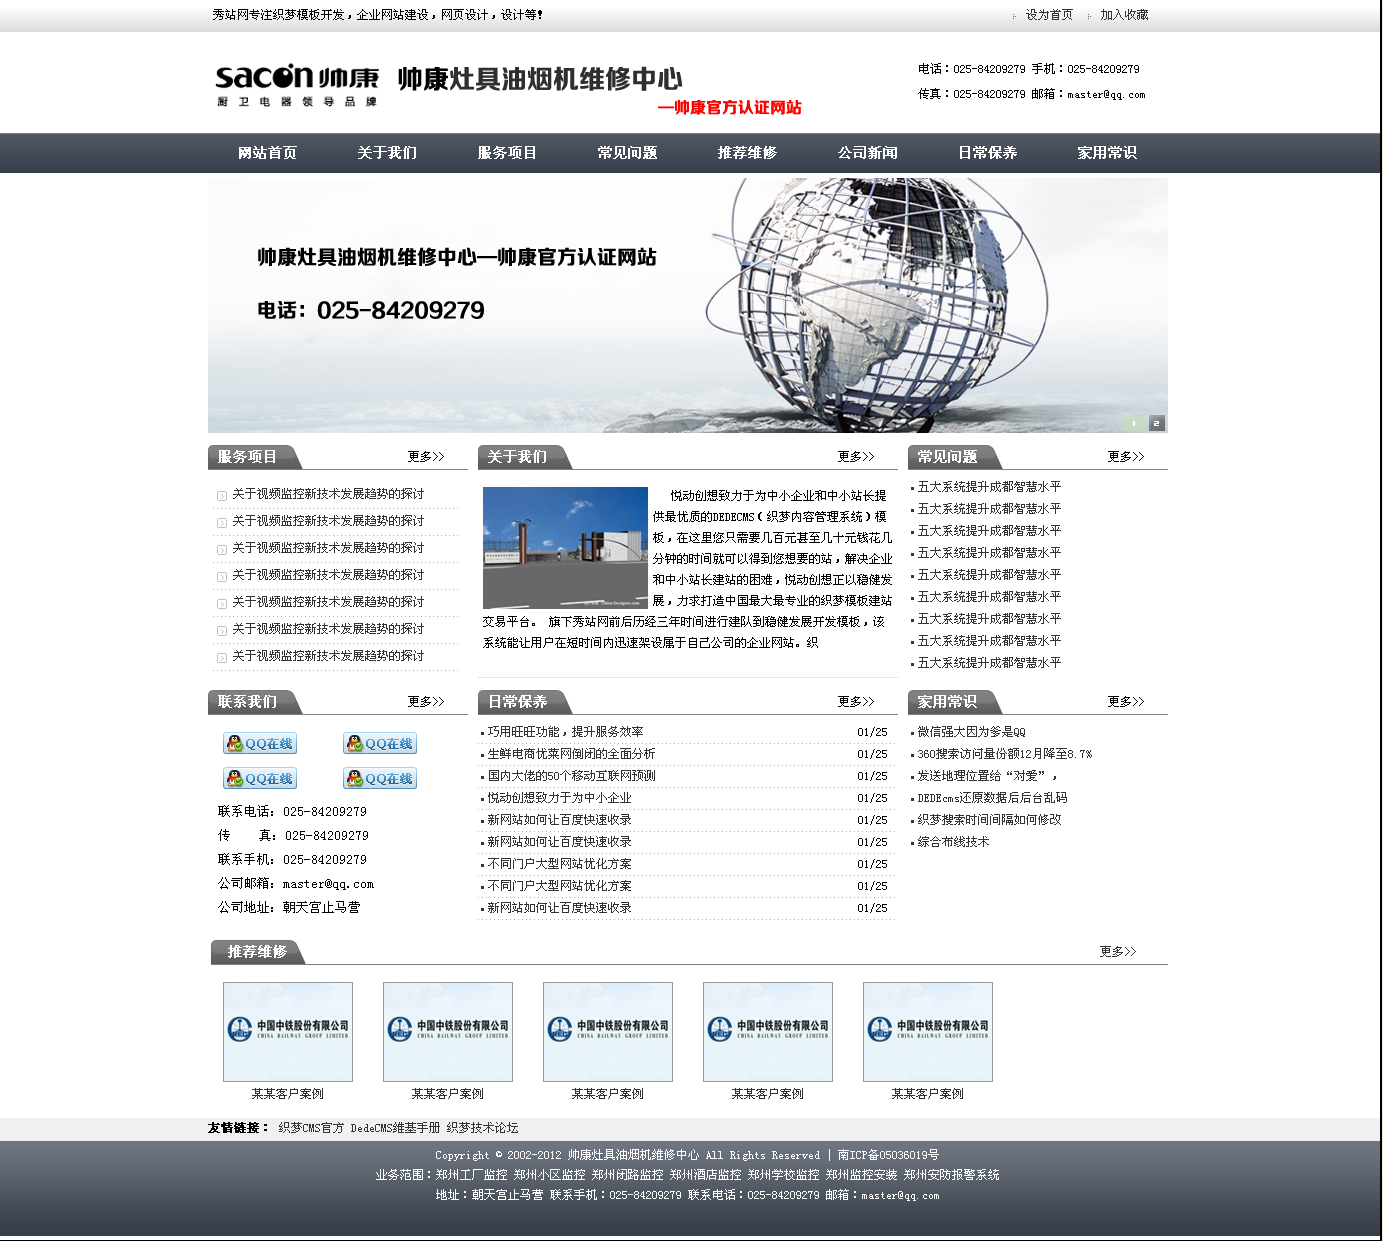Go to 日常保养 navigation item
The height and width of the screenshot is (1241, 1384).
point(988,153)
